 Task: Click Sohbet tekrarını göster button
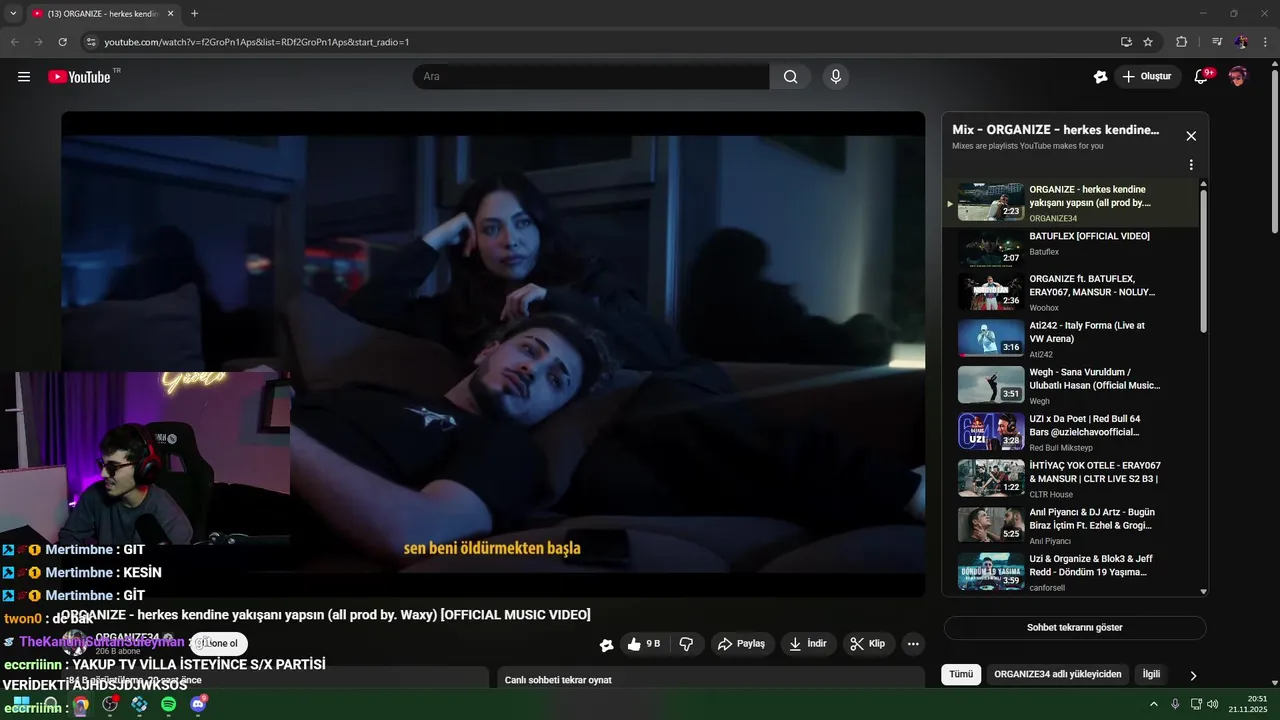pos(1075,628)
